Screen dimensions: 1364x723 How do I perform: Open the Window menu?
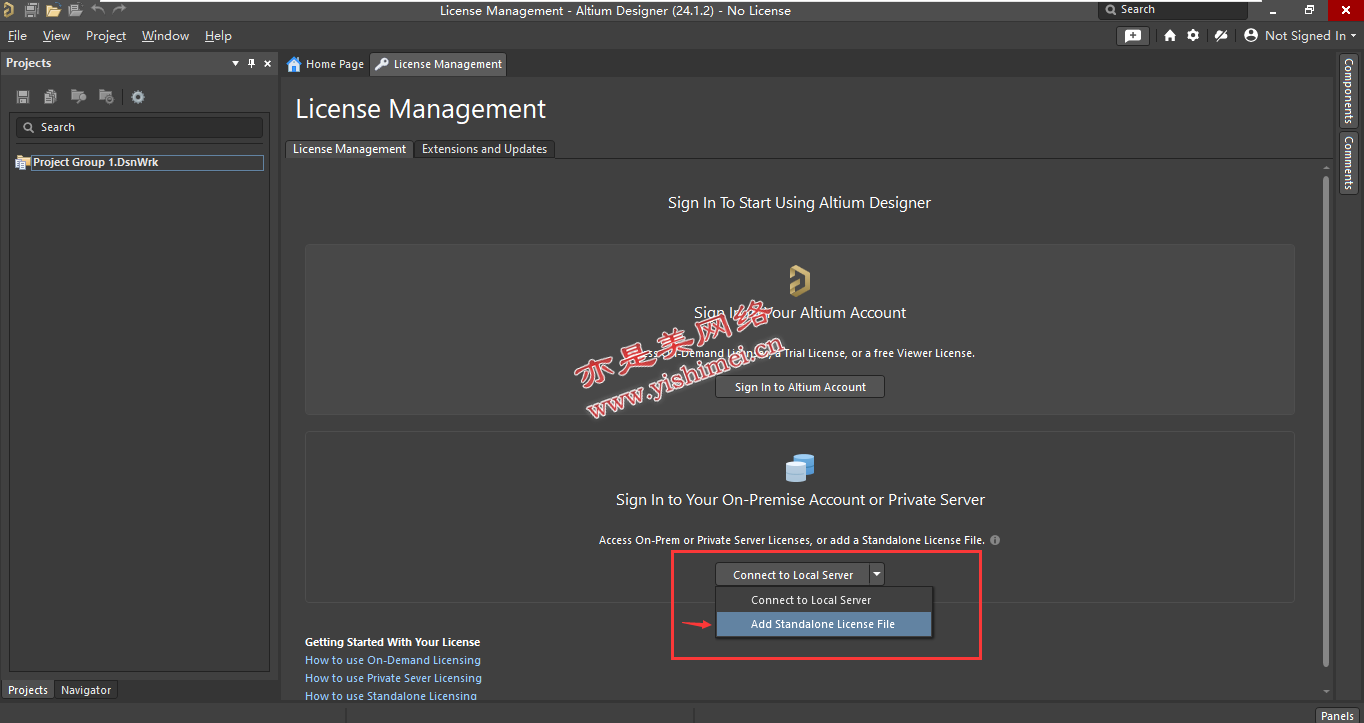(165, 35)
